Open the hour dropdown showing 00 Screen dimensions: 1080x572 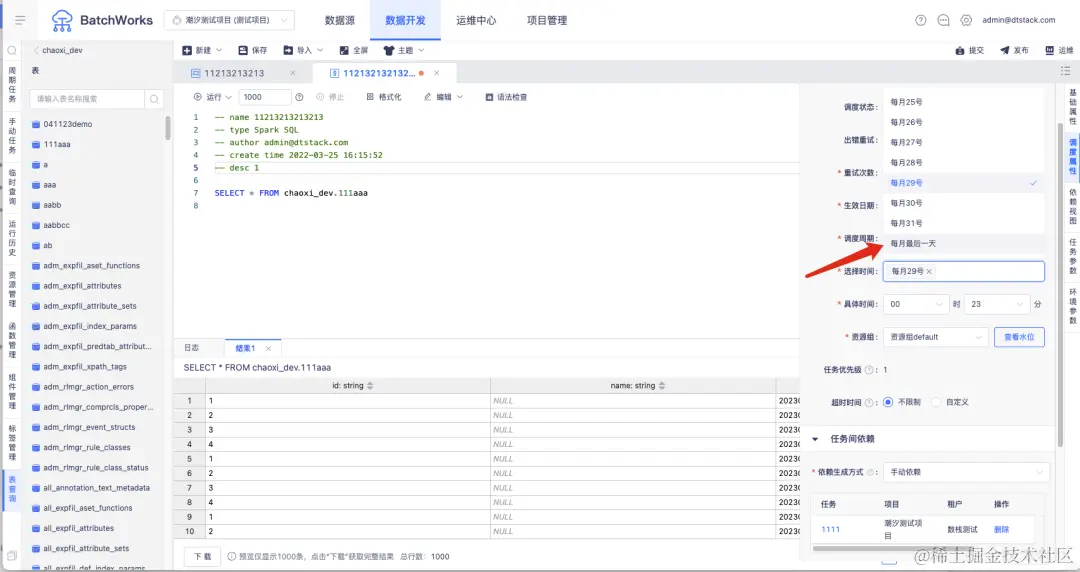(x=917, y=304)
